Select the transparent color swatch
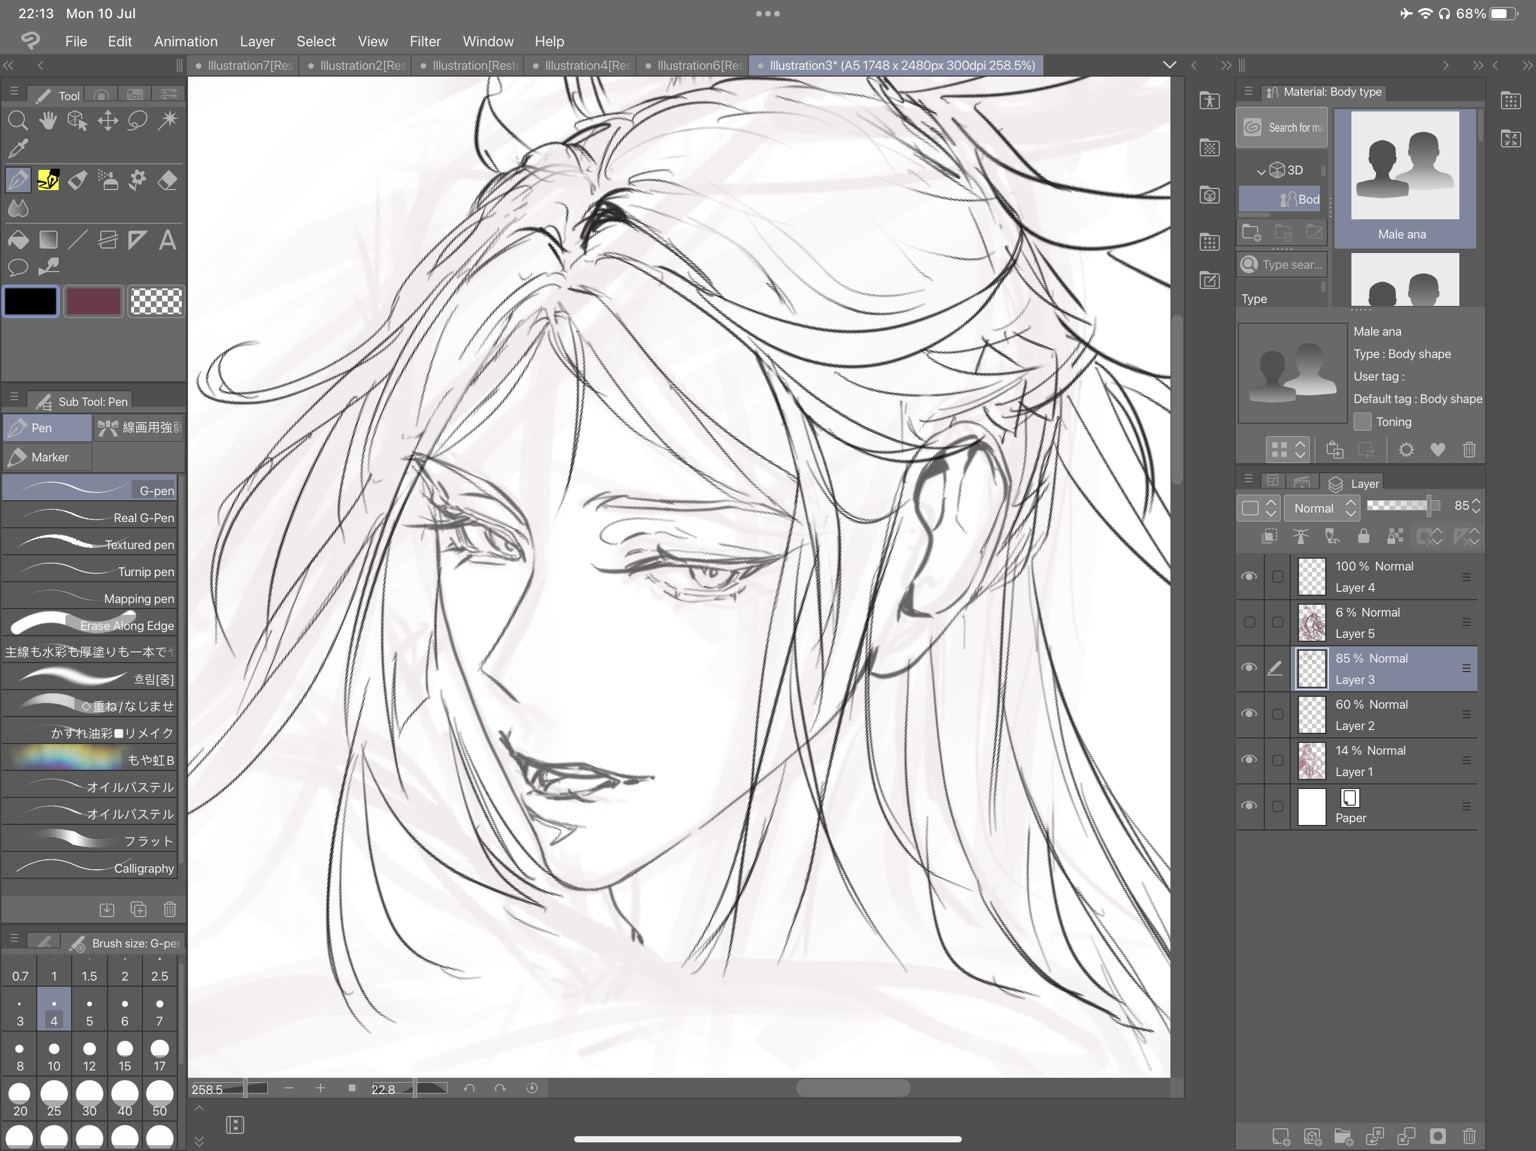 point(157,301)
